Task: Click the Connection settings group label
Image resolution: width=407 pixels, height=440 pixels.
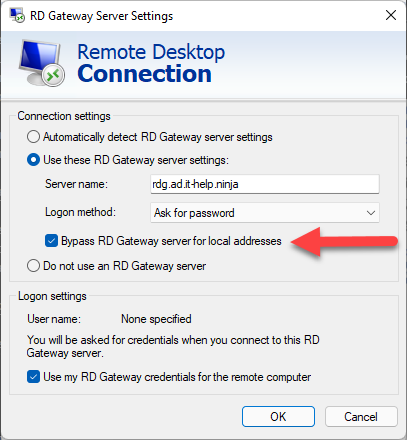Action: pos(64,116)
